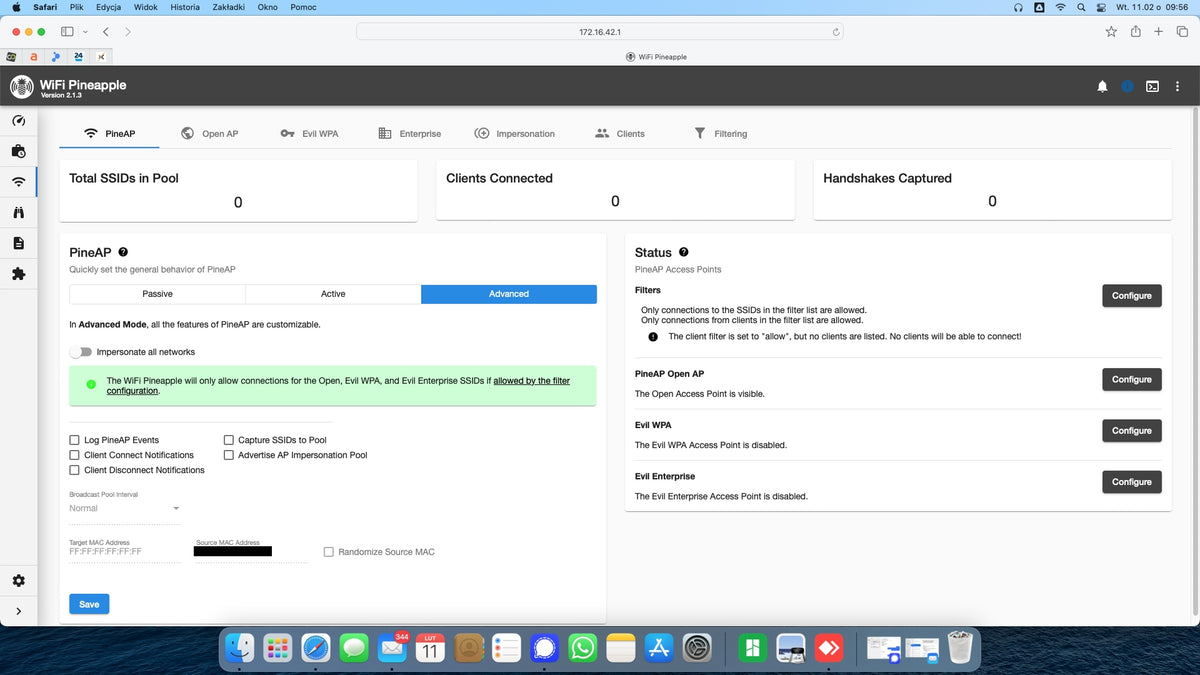Click the help icon next to Status heading

[x=684, y=252]
